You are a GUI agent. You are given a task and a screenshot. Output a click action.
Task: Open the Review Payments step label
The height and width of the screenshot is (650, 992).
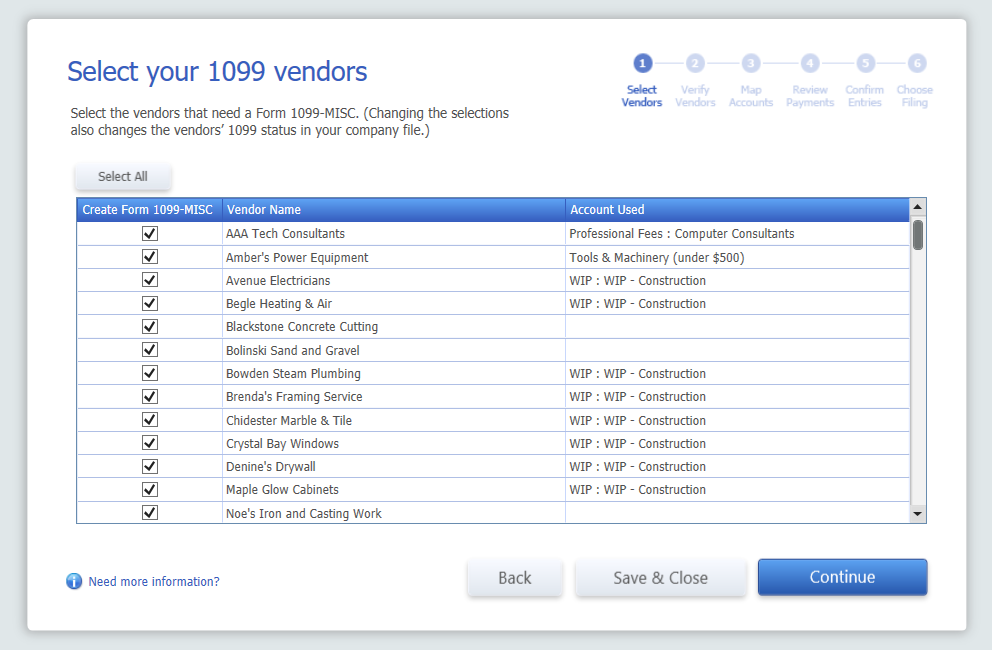coord(810,96)
